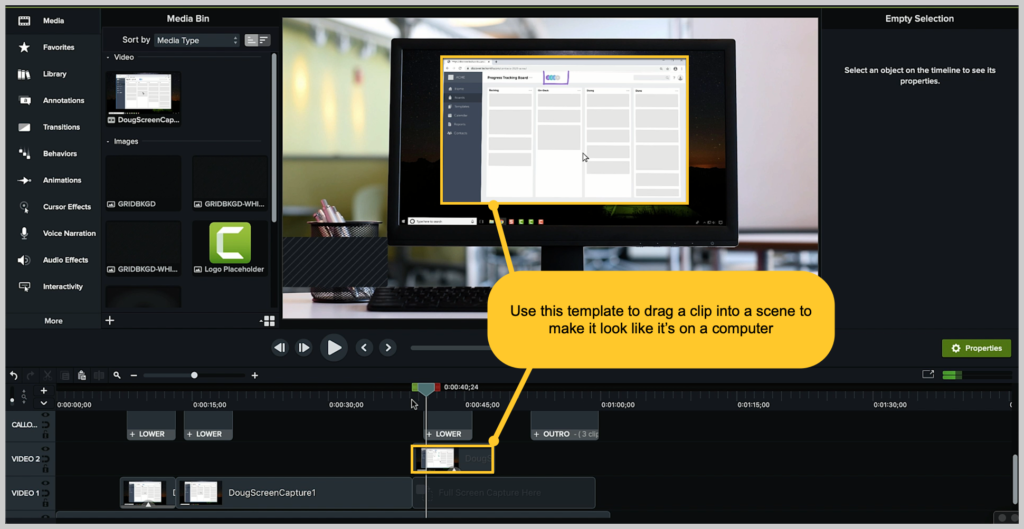Adjust the timeline zoom slider

coord(194,376)
